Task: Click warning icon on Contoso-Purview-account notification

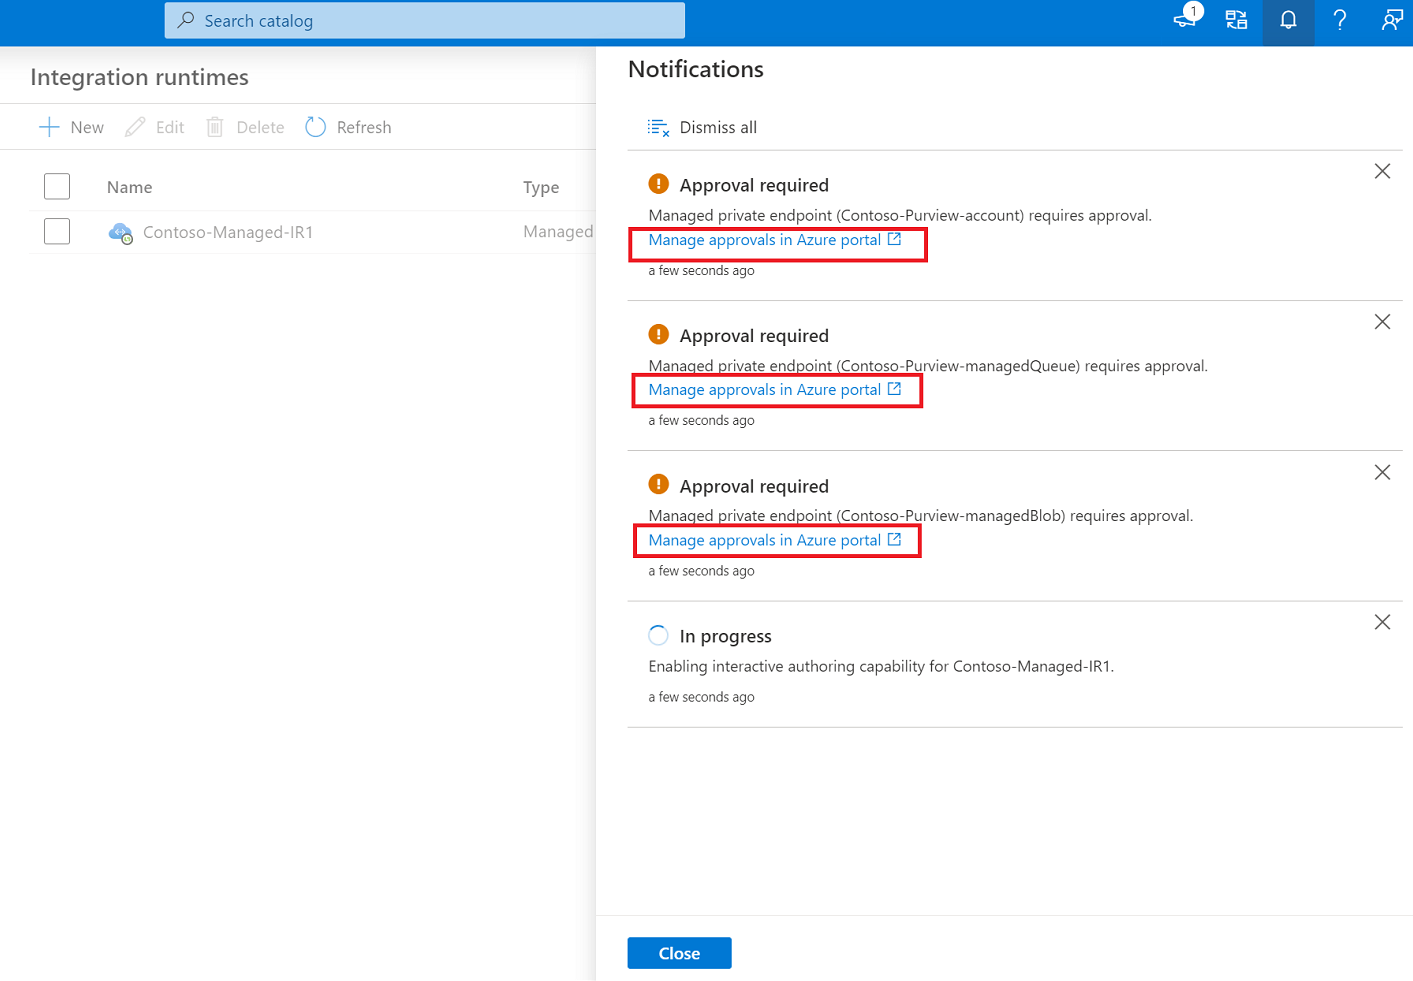Action: click(x=658, y=184)
